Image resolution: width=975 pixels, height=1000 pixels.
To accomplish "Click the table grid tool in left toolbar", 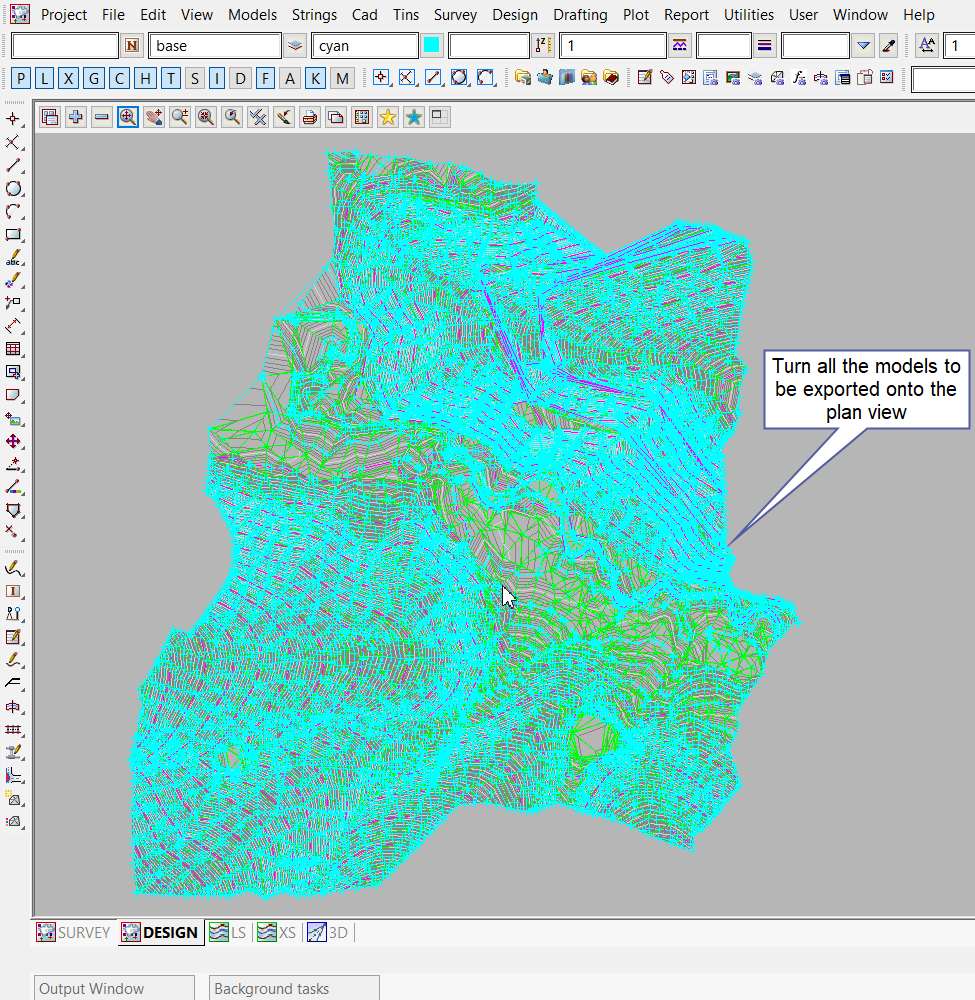I will click(x=14, y=349).
